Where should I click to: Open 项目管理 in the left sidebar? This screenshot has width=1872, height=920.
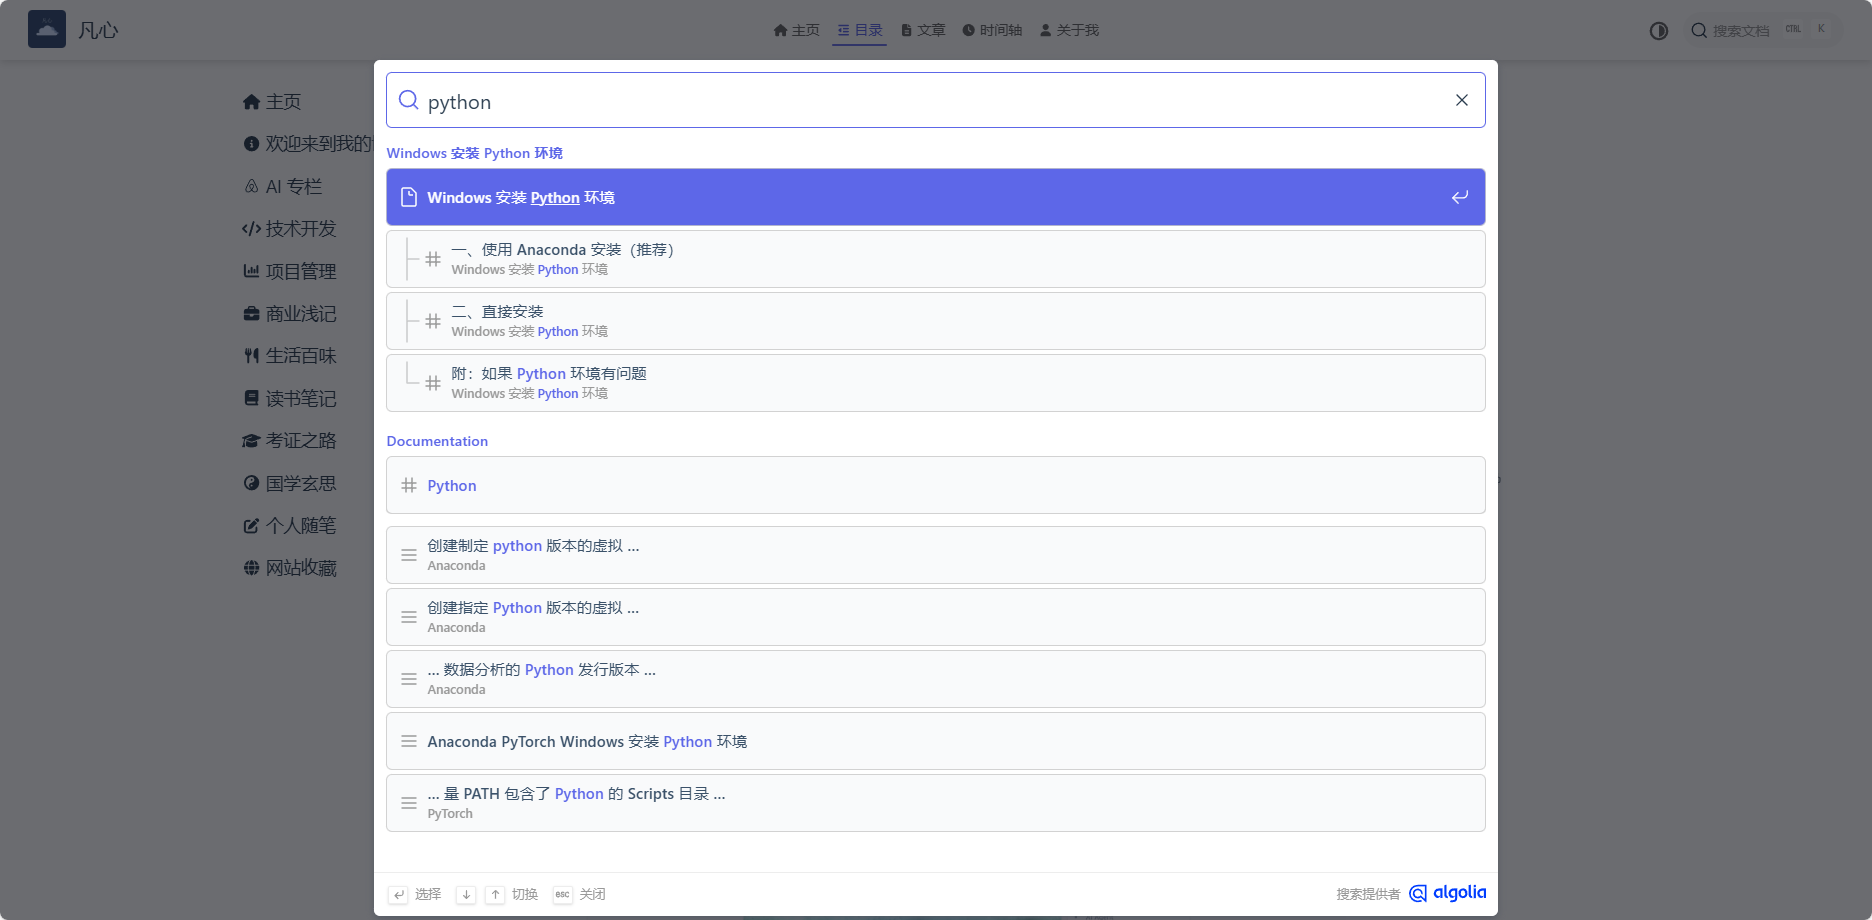tap(289, 271)
